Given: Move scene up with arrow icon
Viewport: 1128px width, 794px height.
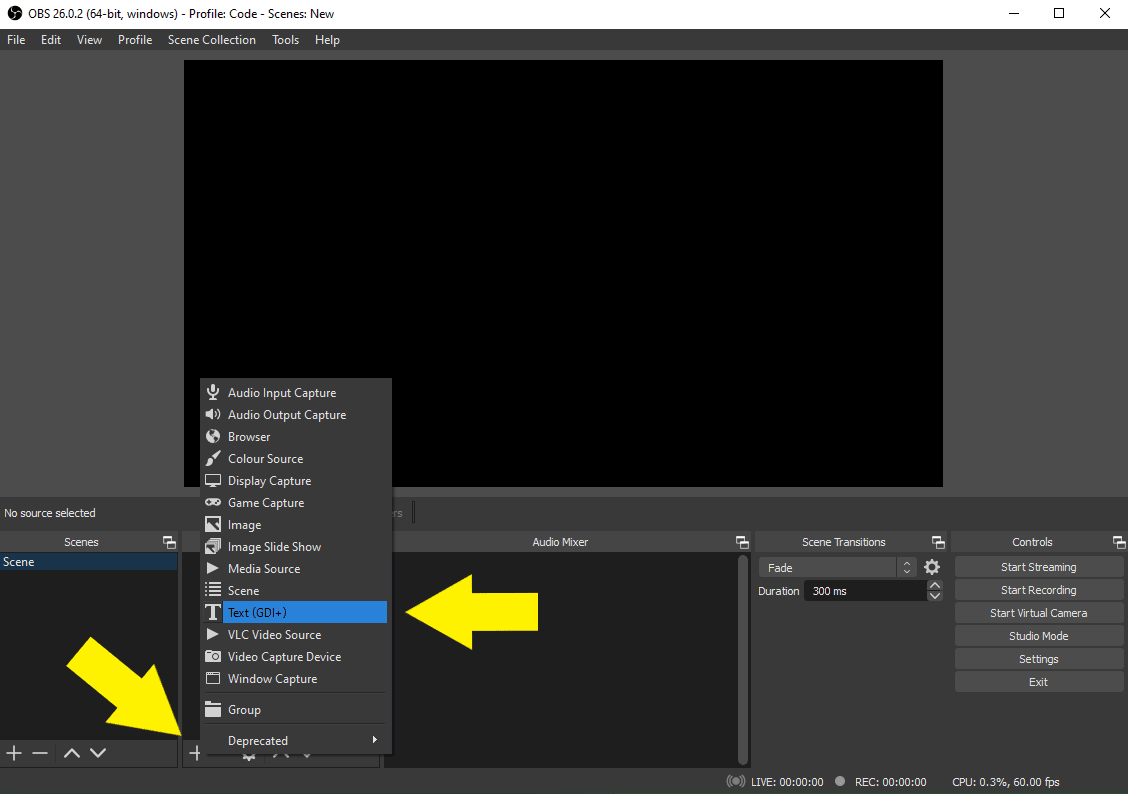Looking at the screenshot, I should click(x=72, y=753).
